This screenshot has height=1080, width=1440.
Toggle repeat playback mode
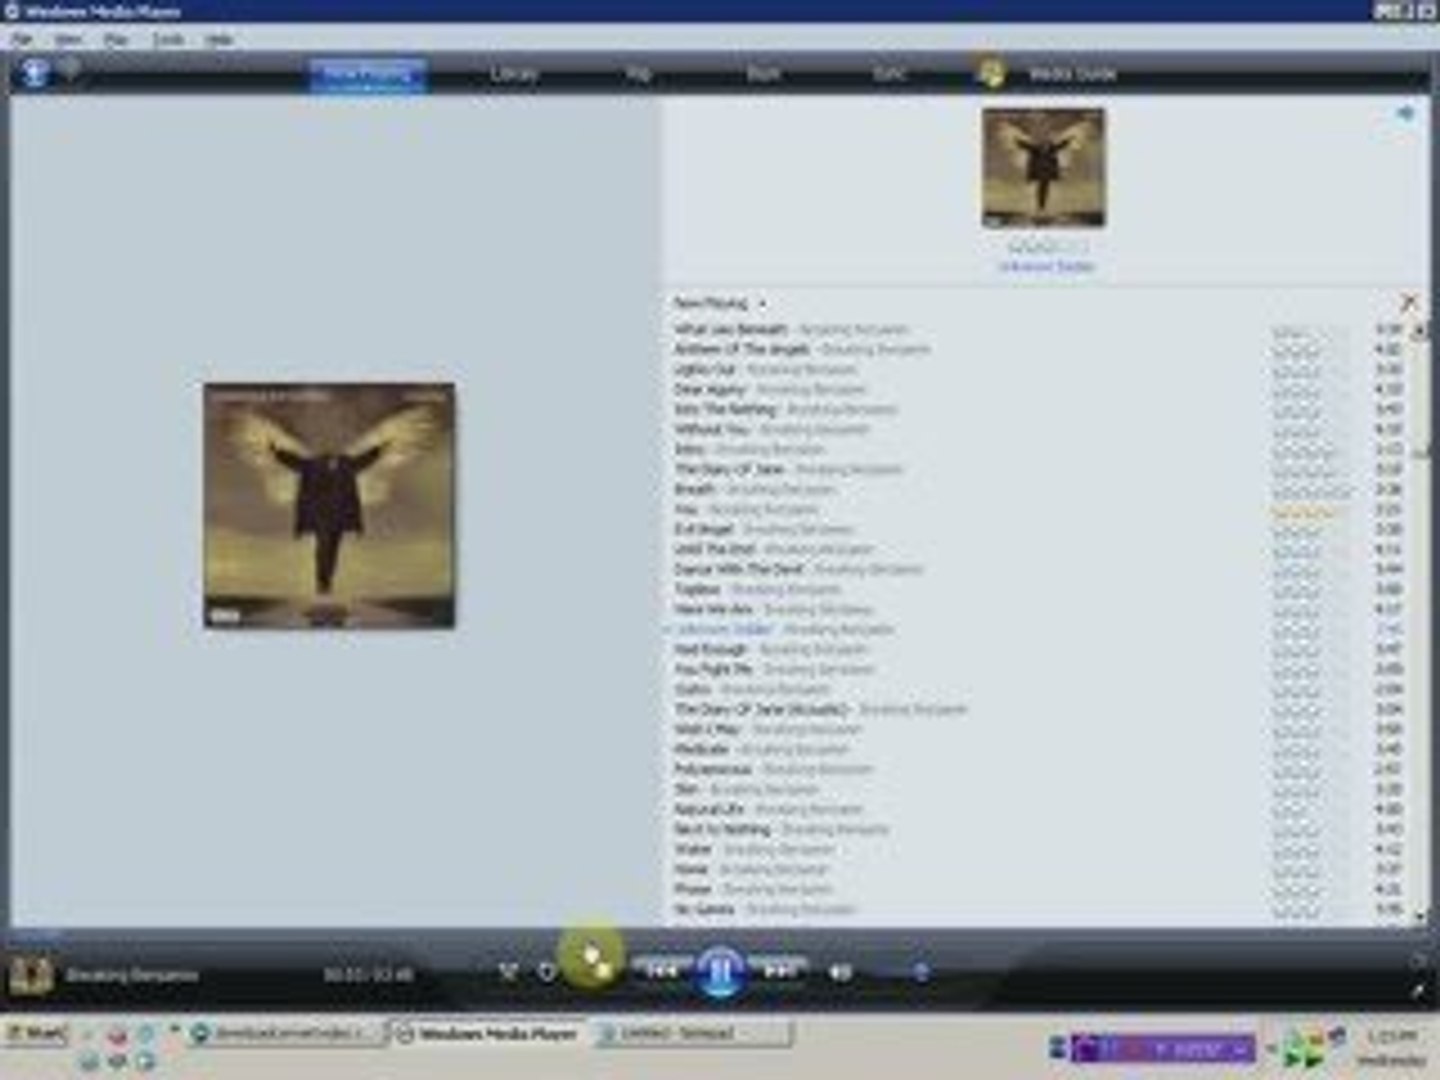[547, 971]
